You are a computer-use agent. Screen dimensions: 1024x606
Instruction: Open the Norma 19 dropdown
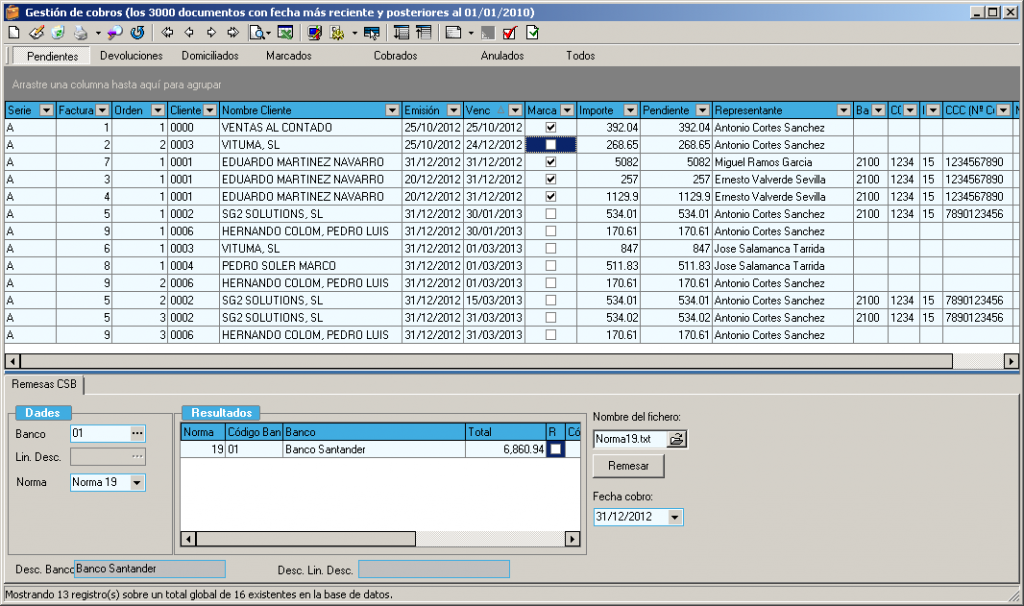[x=138, y=482]
